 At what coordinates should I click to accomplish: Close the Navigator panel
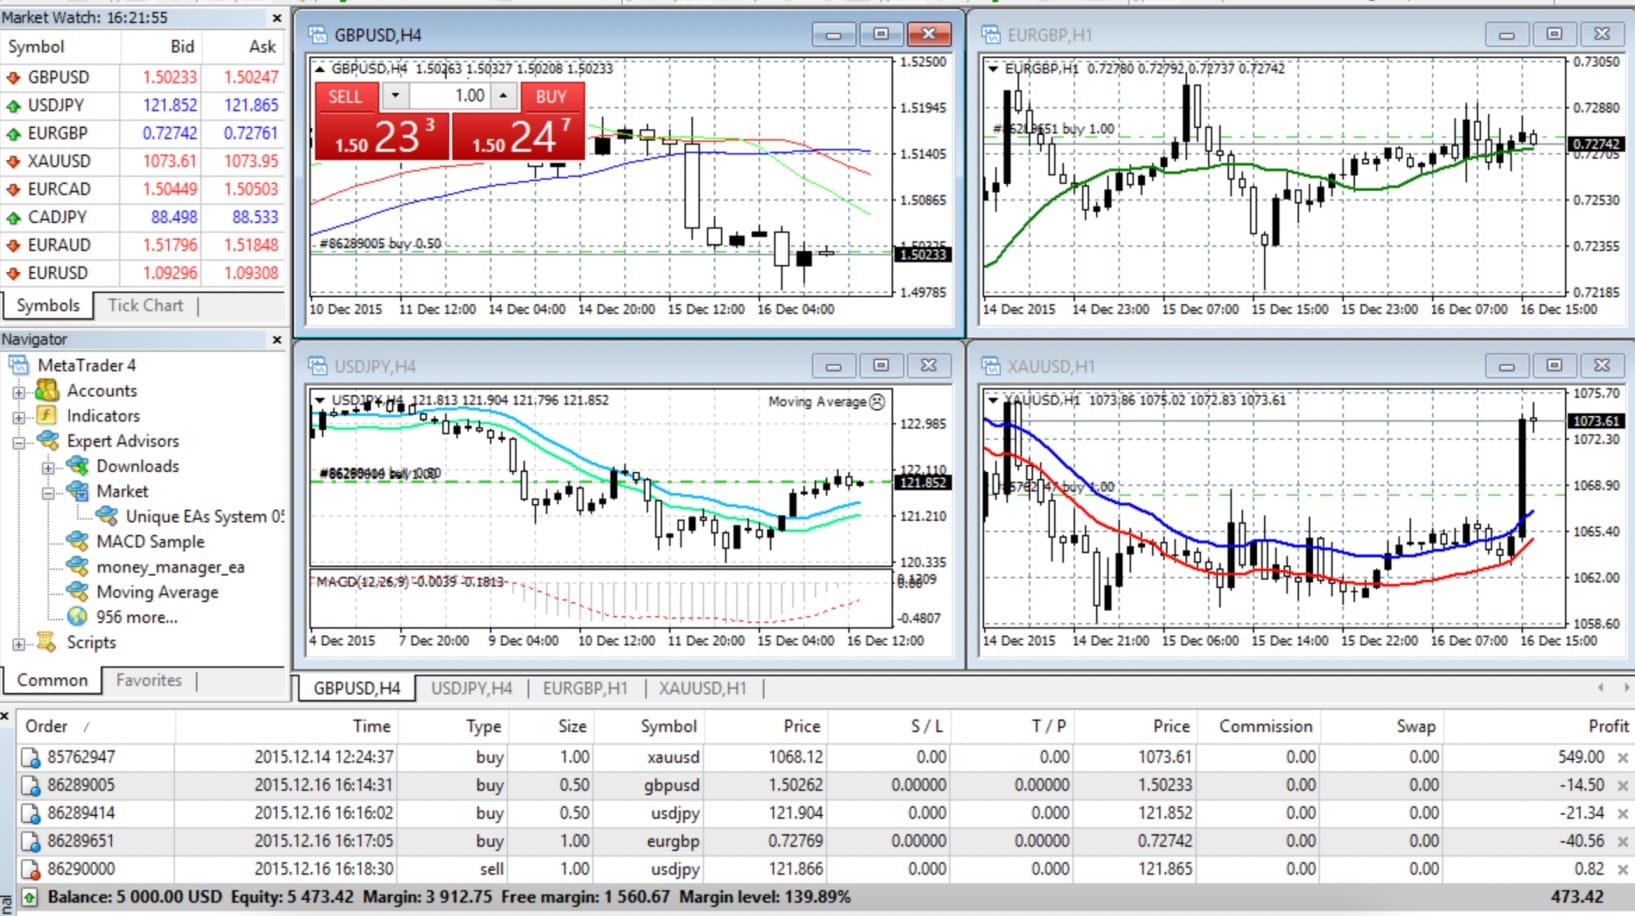pyautogui.click(x=277, y=340)
